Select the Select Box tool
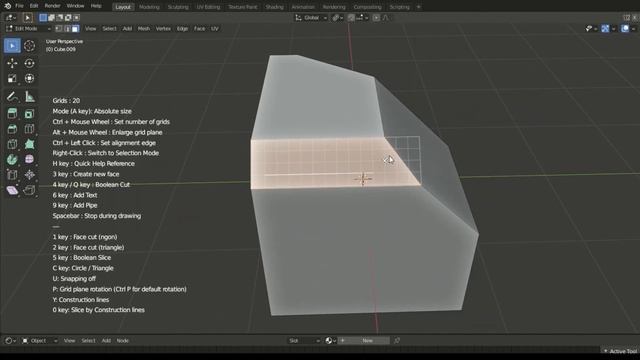 [12, 46]
